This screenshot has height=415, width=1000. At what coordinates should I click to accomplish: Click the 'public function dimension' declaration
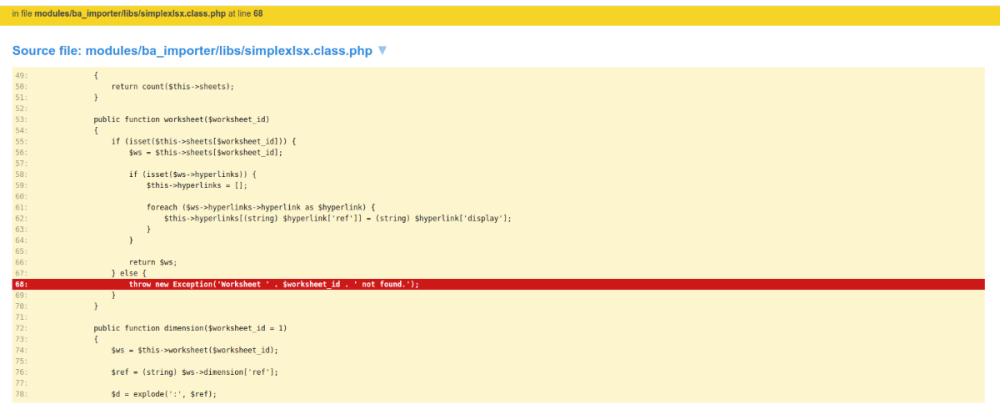(x=190, y=328)
